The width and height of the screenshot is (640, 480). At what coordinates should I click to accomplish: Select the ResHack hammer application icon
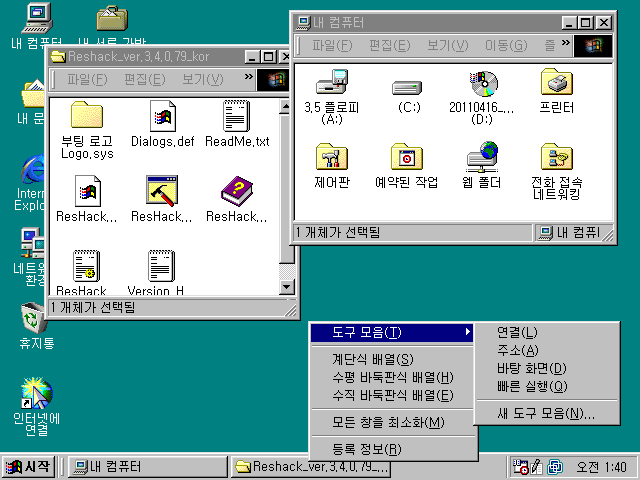coord(162,191)
